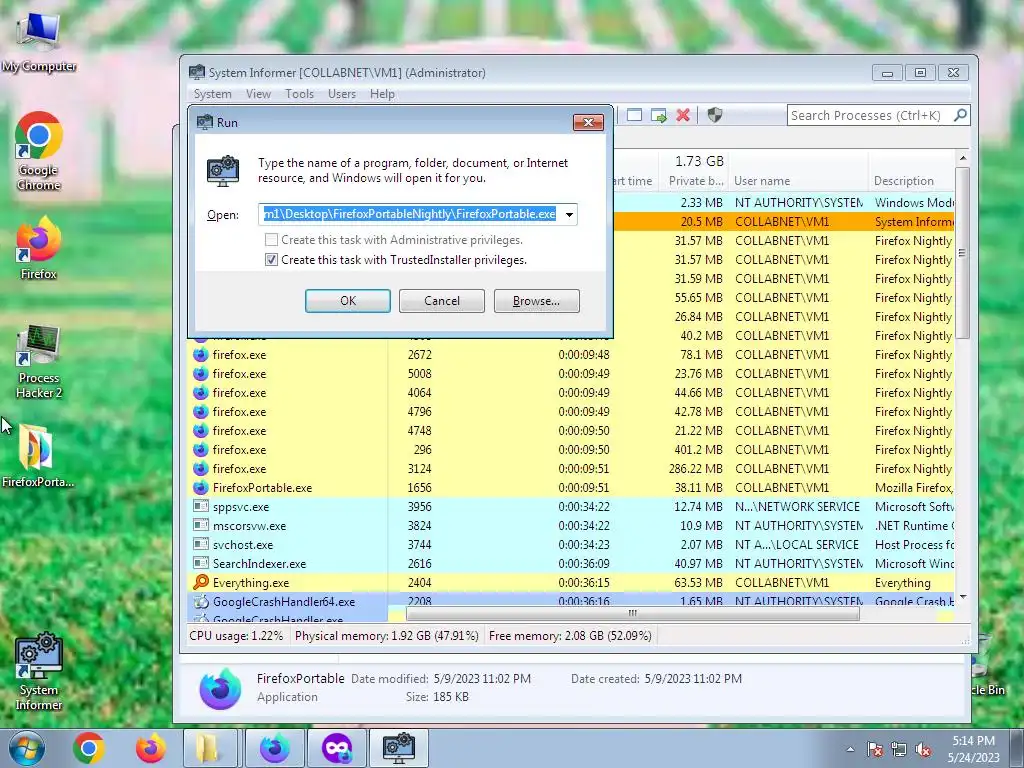Expand the Open combo box dropdown arrow
1024x768 pixels.
(x=569, y=214)
